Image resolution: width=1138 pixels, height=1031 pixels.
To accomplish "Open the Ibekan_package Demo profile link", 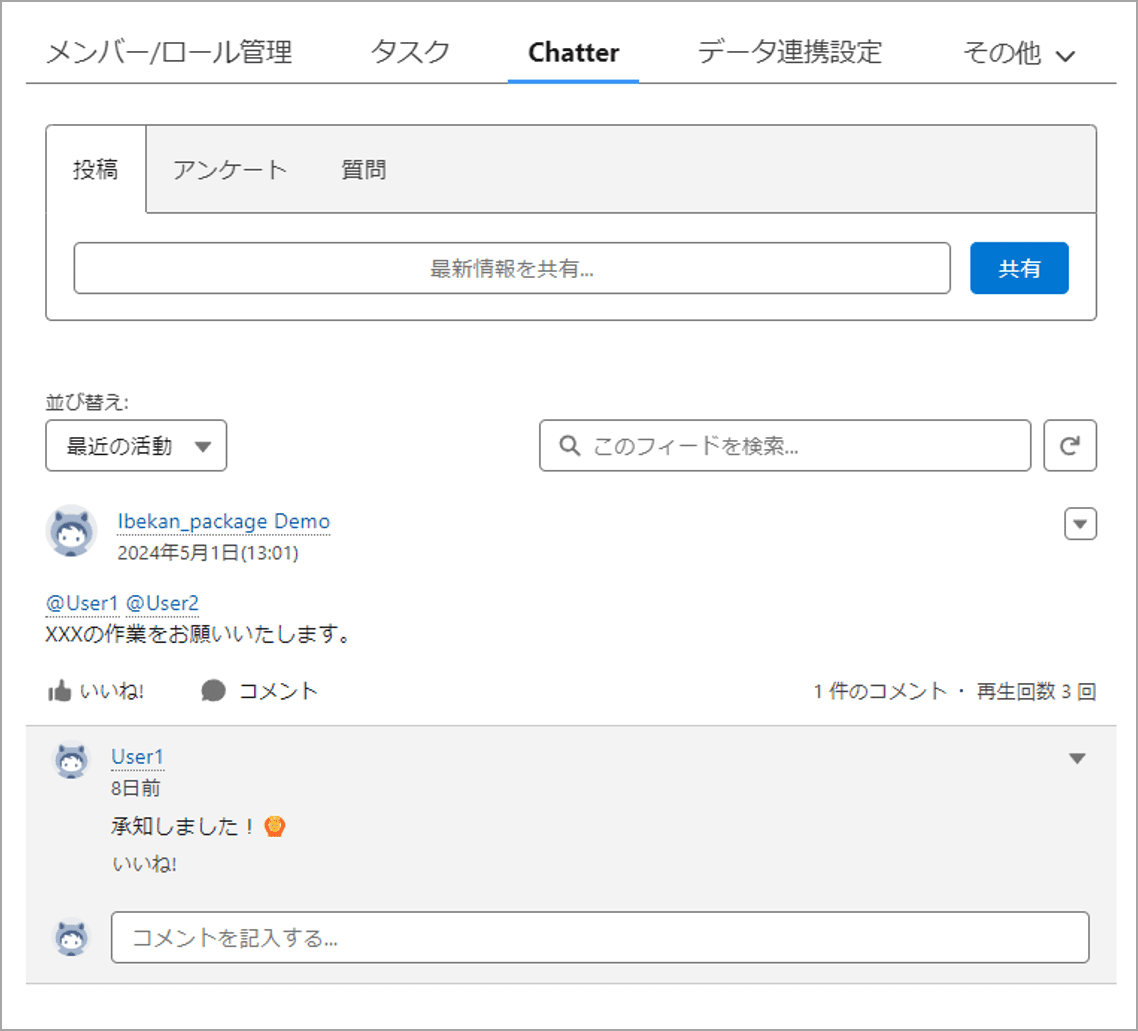I will click(x=223, y=521).
